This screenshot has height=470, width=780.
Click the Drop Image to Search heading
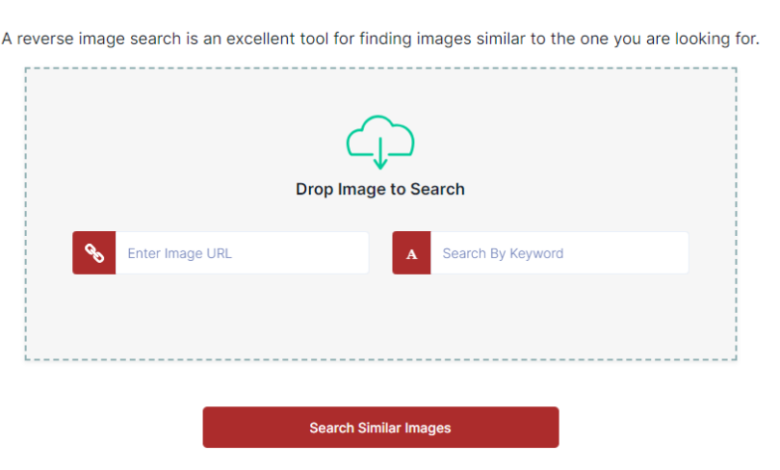pyautogui.click(x=380, y=189)
